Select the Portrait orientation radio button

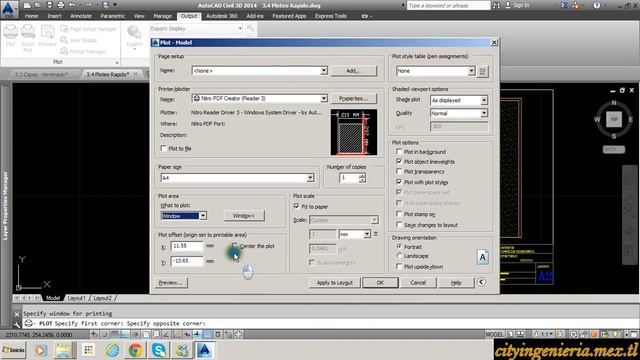click(400, 247)
